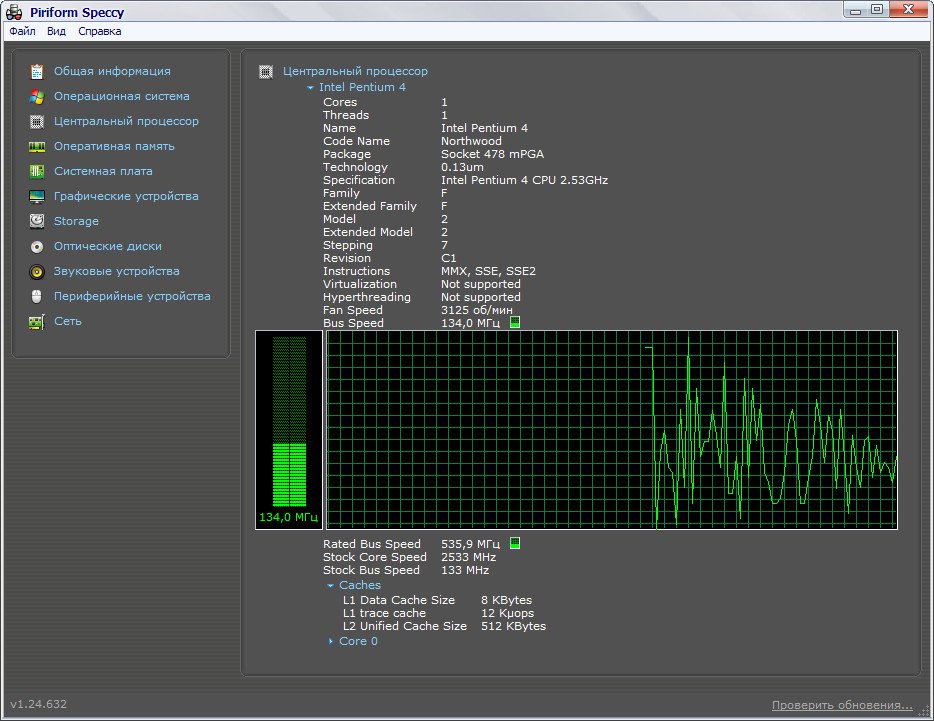
Task: Open the Оптические диски section
Action: click(108, 246)
